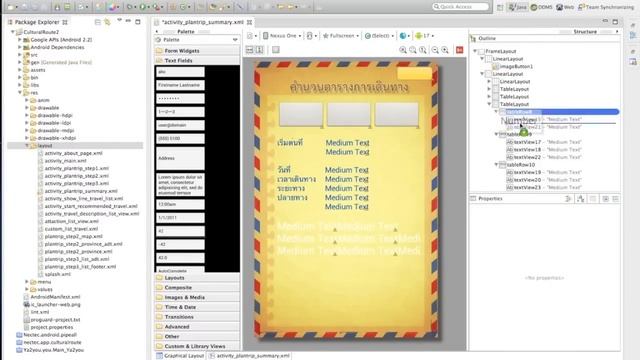
Task: Open activity_main.xml in Package Explorer
Action: tap(65, 161)
